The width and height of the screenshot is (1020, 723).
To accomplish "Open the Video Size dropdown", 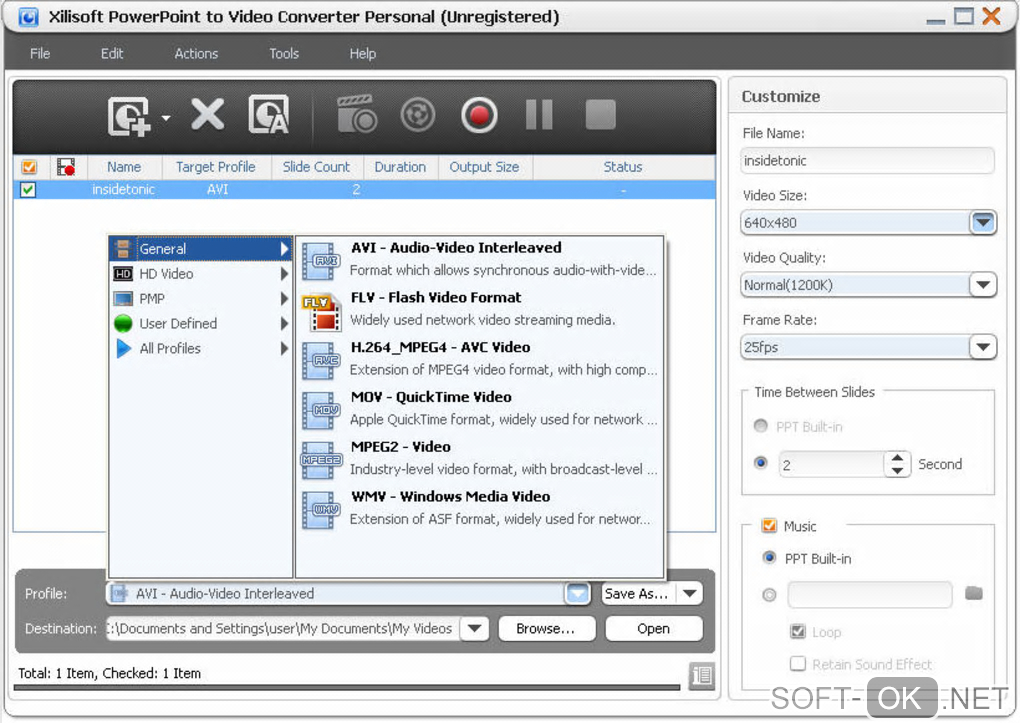I will pyautogui.click(x=983, y=223).
